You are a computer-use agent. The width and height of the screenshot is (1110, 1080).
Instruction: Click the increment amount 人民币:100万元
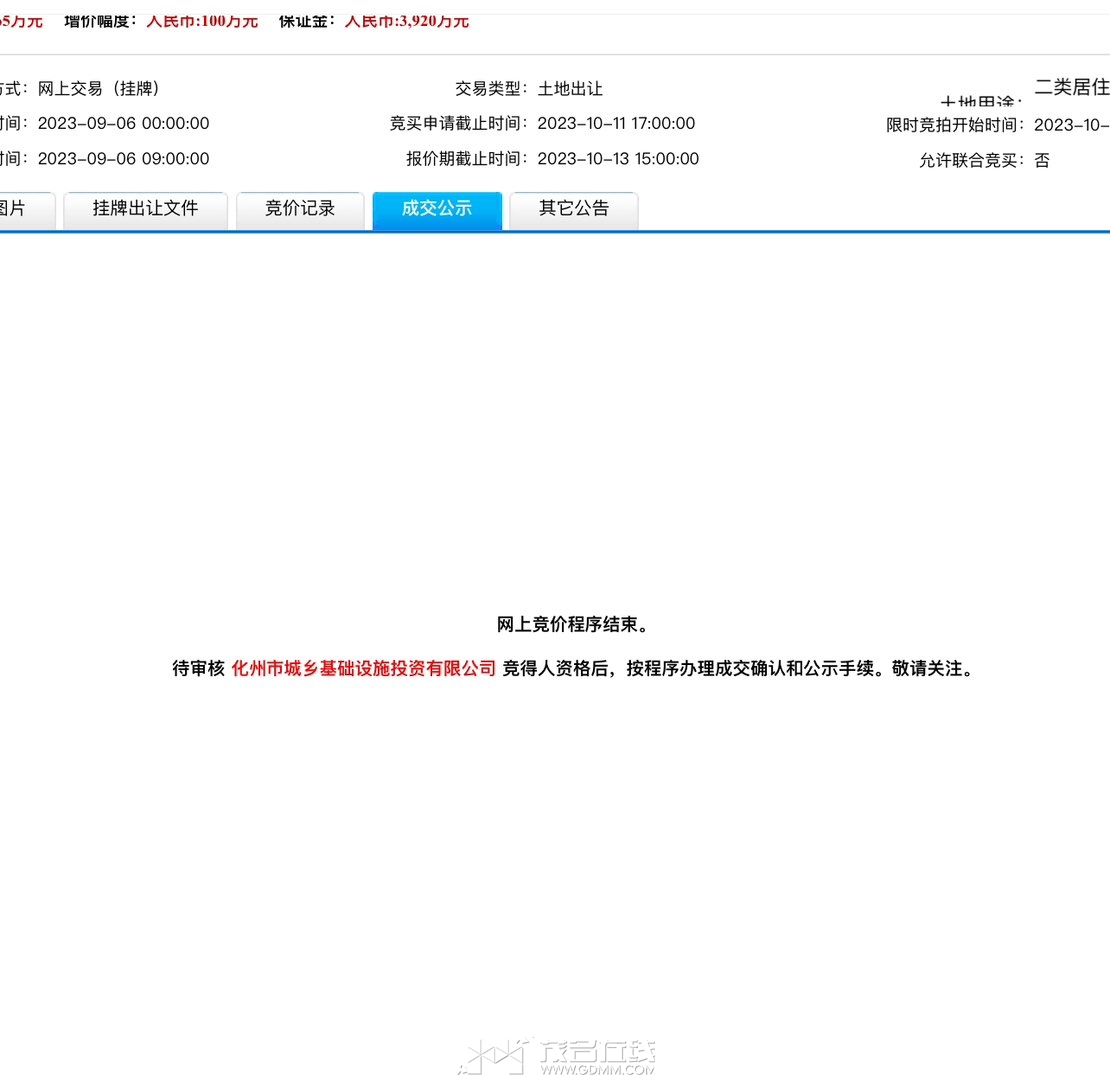click(x=202, y=21)
